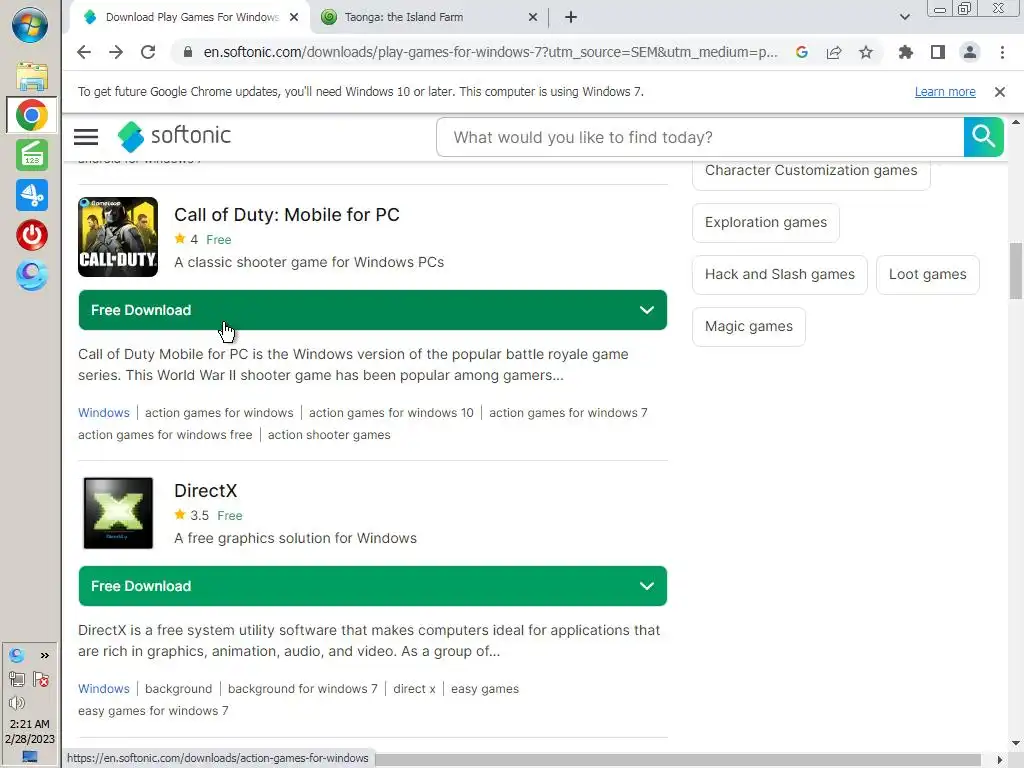1024x768 pixels.
Task: Click the red power button taskbar icon
Action: point(31,235)
